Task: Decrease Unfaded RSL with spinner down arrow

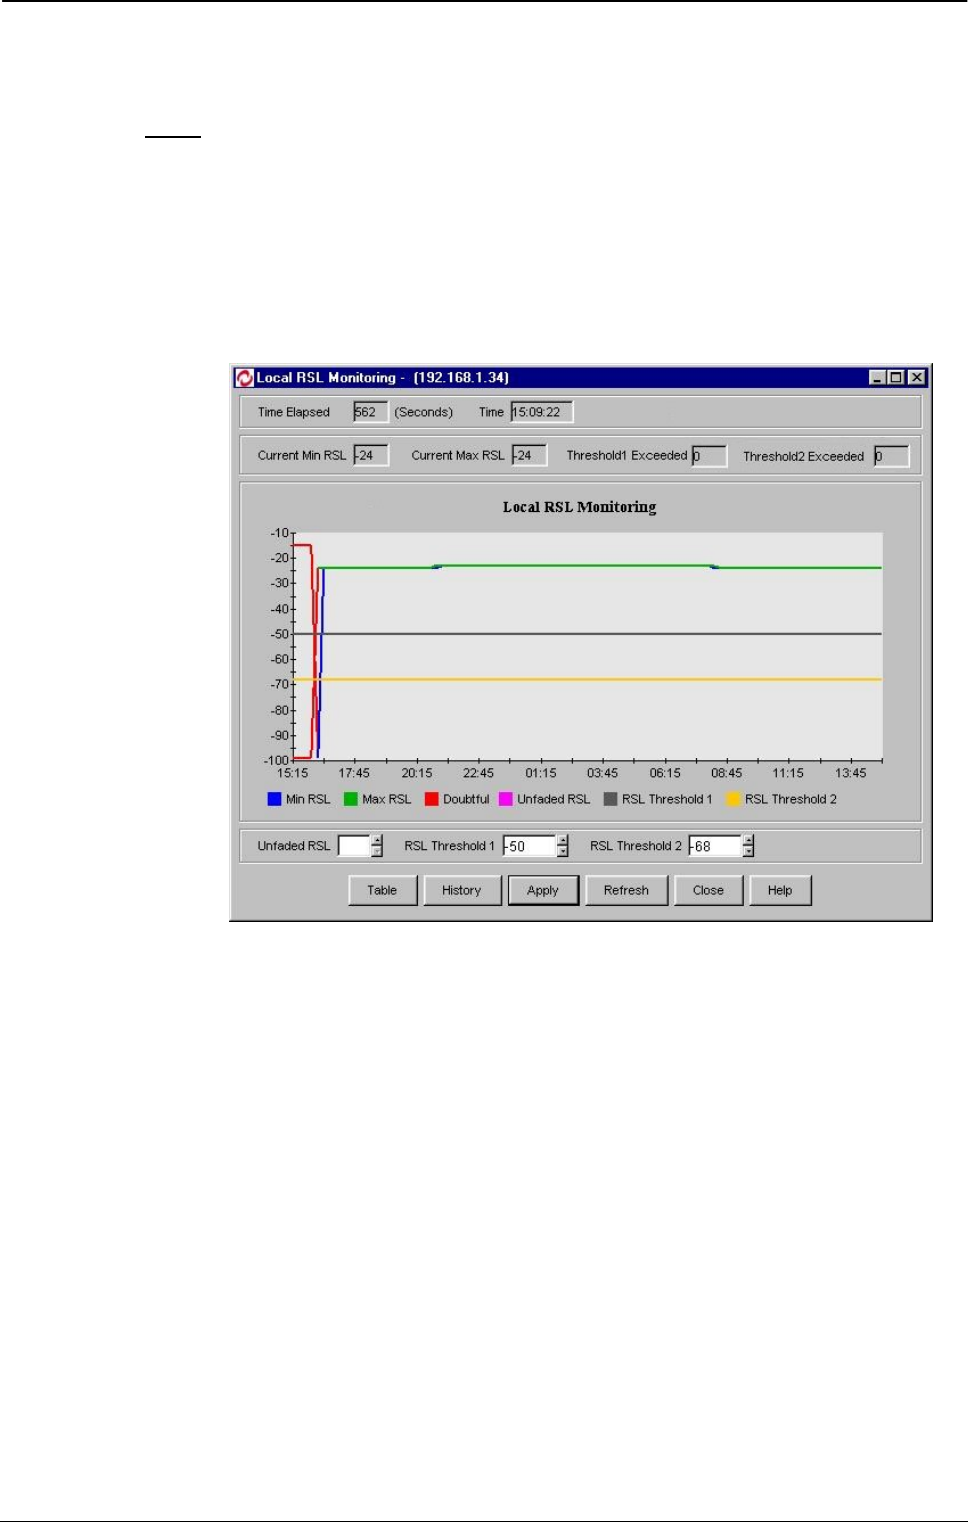Action: tap(377, 852)
